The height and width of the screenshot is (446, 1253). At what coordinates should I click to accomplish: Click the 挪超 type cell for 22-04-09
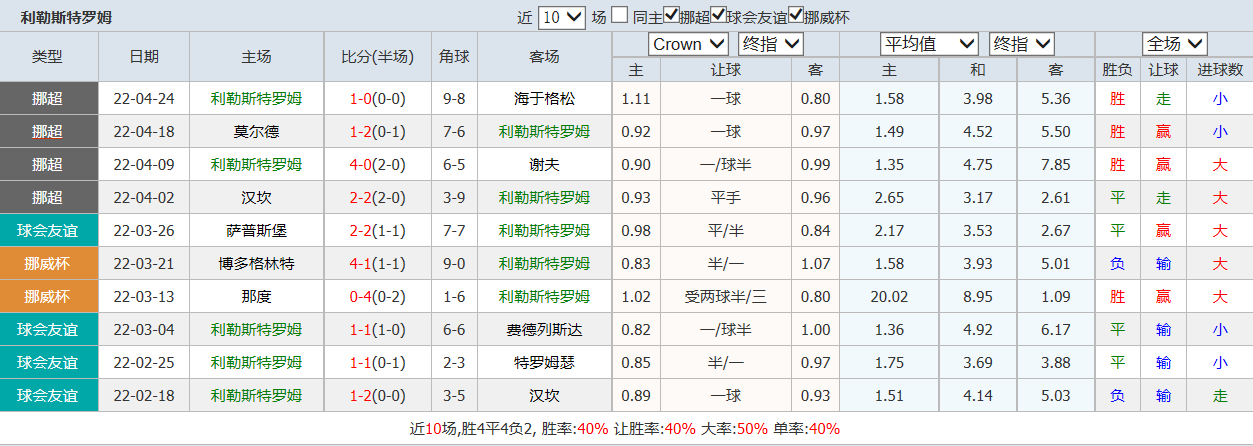pyautogui.click(x=49, y=164)
